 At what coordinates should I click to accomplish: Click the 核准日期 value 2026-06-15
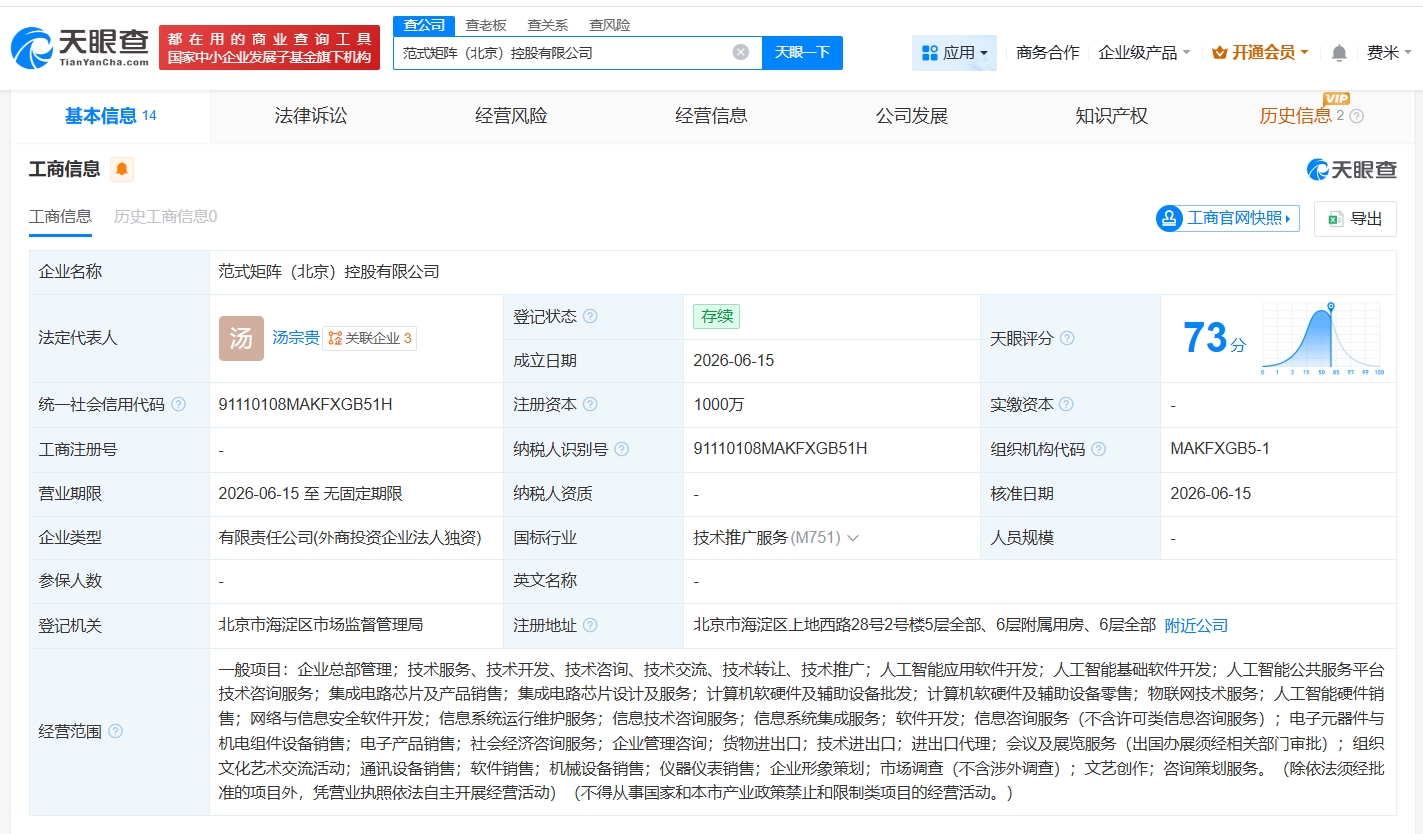(1210, 493)
